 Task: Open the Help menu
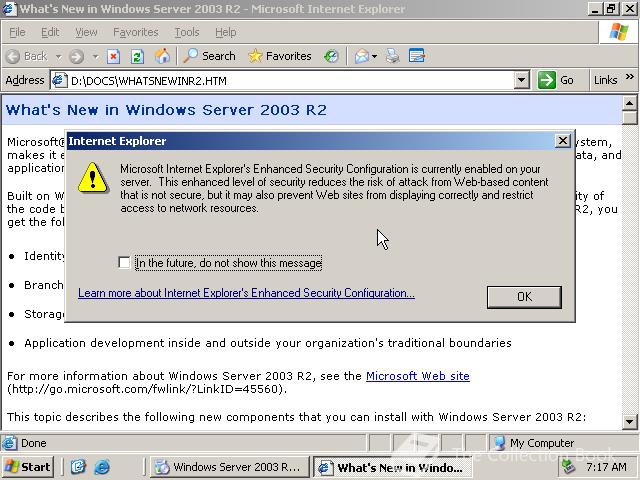(226, 32)
